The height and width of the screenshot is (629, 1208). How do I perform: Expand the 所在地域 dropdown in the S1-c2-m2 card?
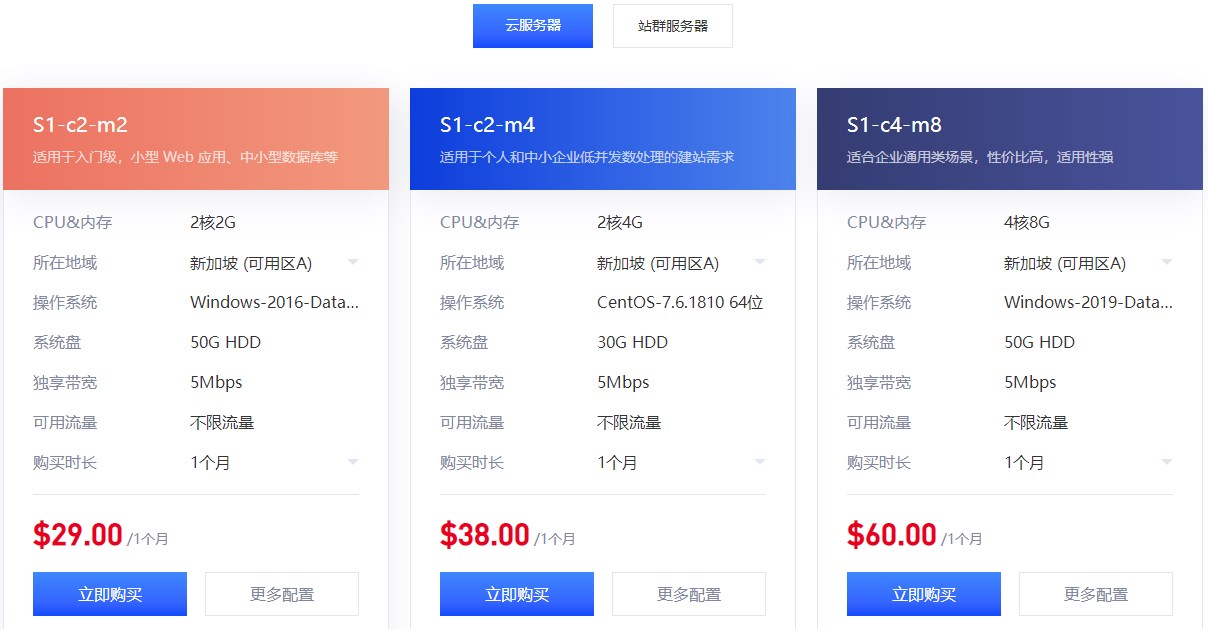point(273,263)
